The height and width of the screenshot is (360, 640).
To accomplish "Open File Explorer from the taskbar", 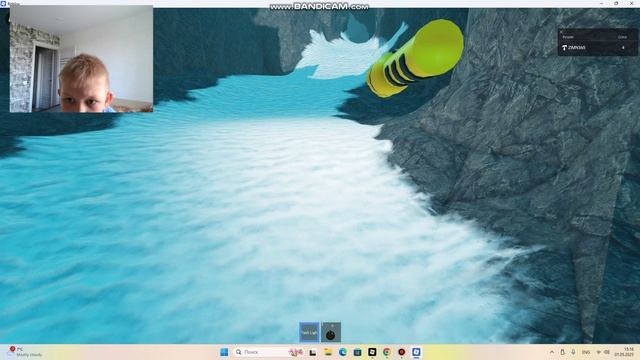I will [x=328, y=352].
